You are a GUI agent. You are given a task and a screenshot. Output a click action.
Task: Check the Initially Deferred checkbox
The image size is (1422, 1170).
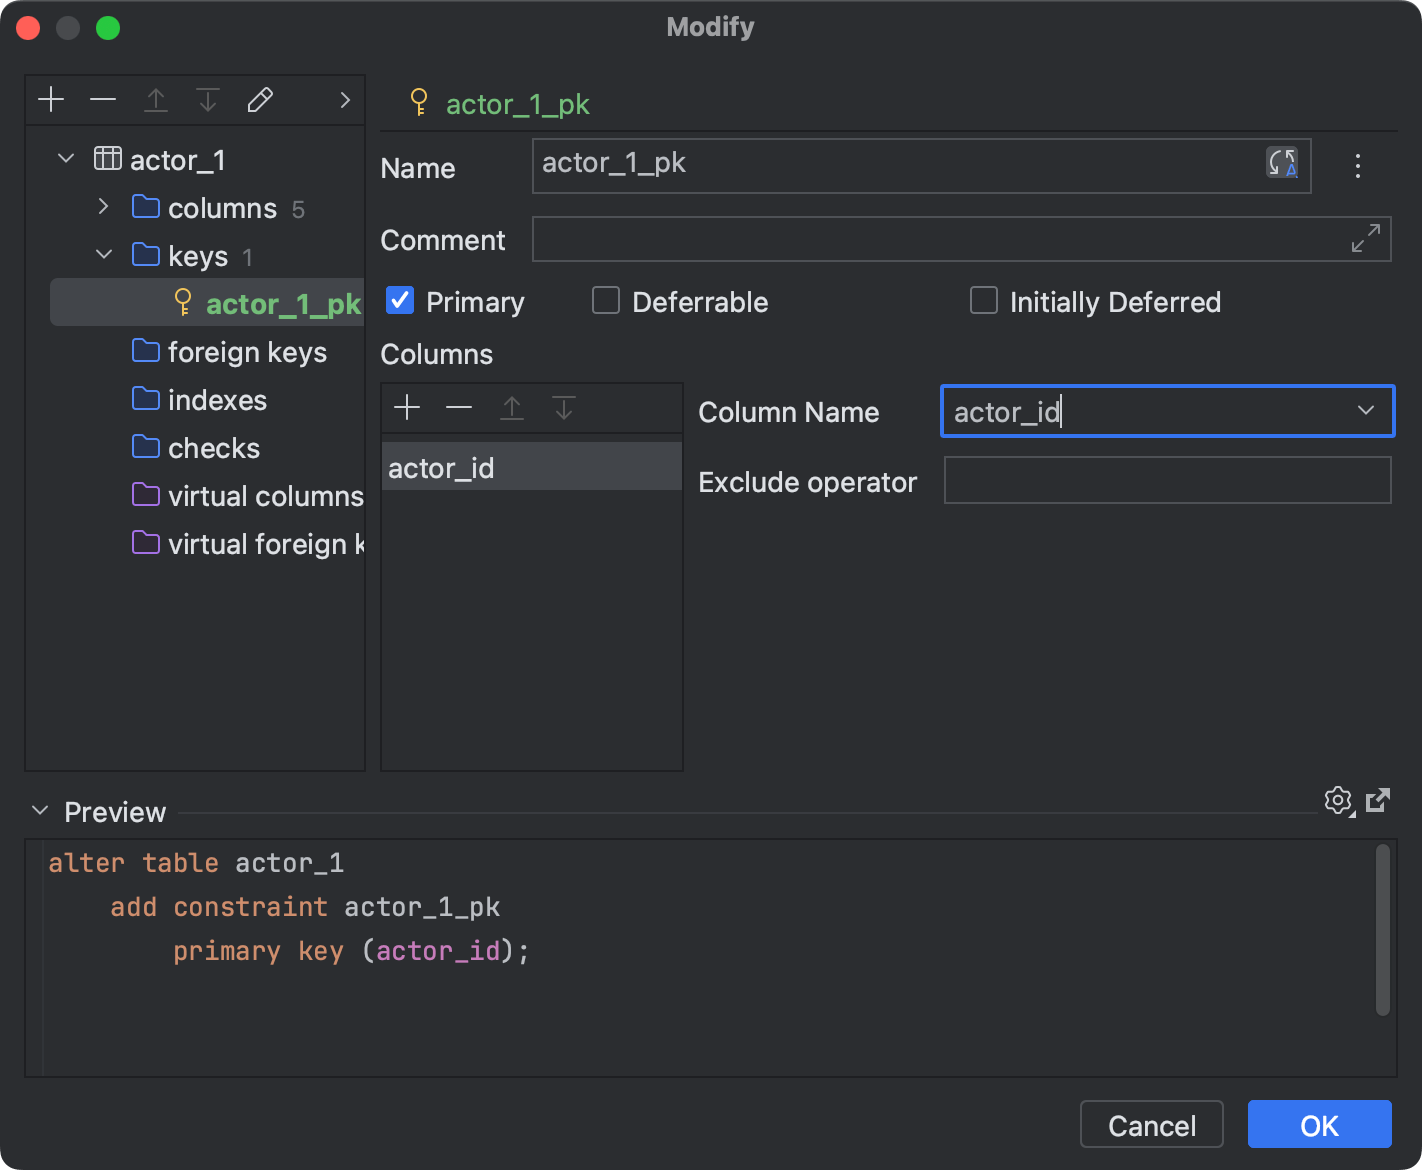point(984,300)
